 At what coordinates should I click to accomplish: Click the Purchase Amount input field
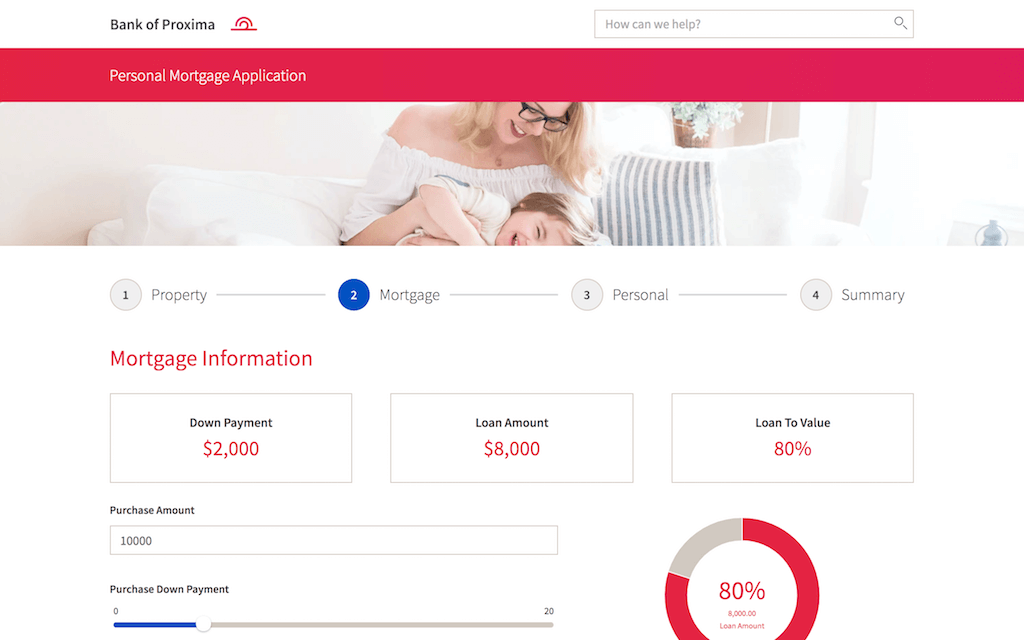pyautogui.click(x=334, y=540)
